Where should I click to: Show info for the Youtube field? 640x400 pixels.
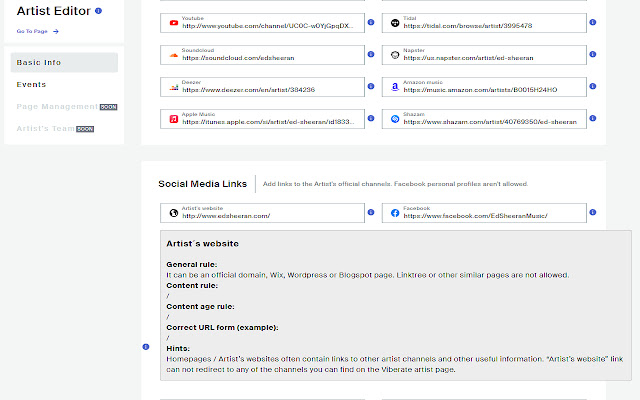pos(371,22)
